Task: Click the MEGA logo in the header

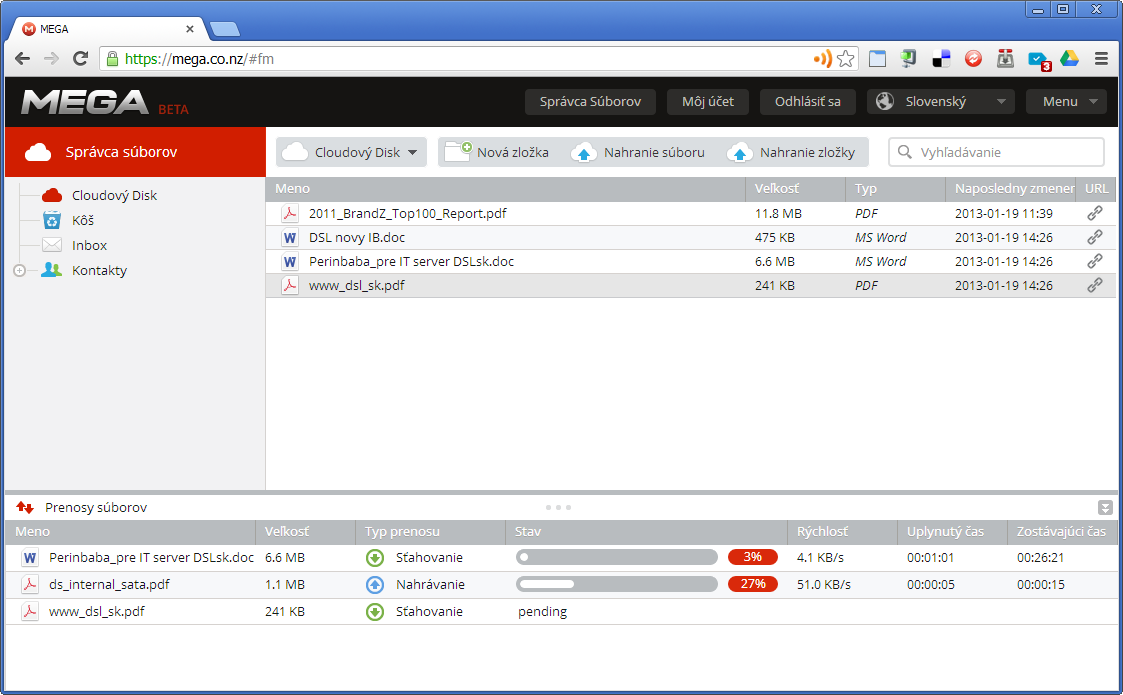Action: point(85,102)
